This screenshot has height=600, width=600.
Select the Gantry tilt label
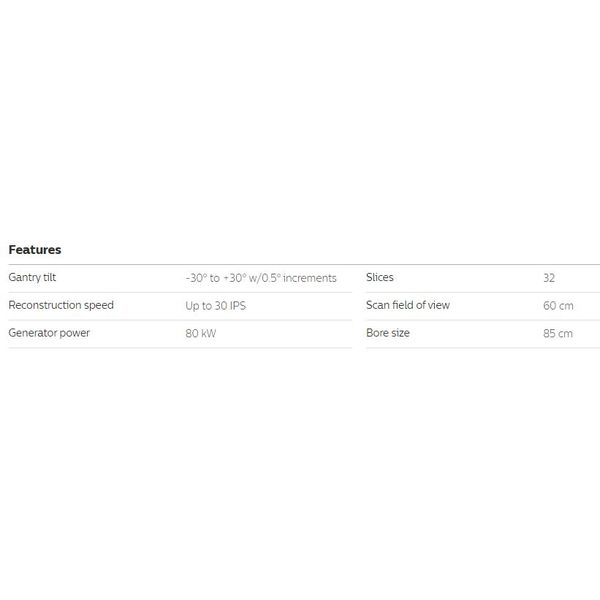coord(32,277)
